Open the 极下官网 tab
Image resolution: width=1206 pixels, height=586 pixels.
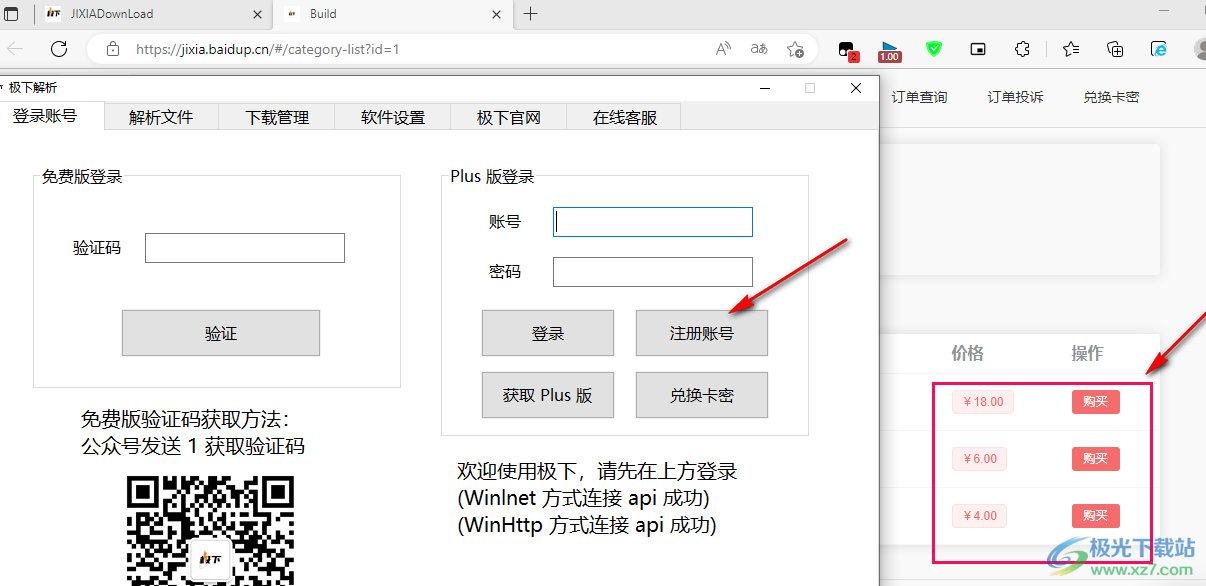509,117
